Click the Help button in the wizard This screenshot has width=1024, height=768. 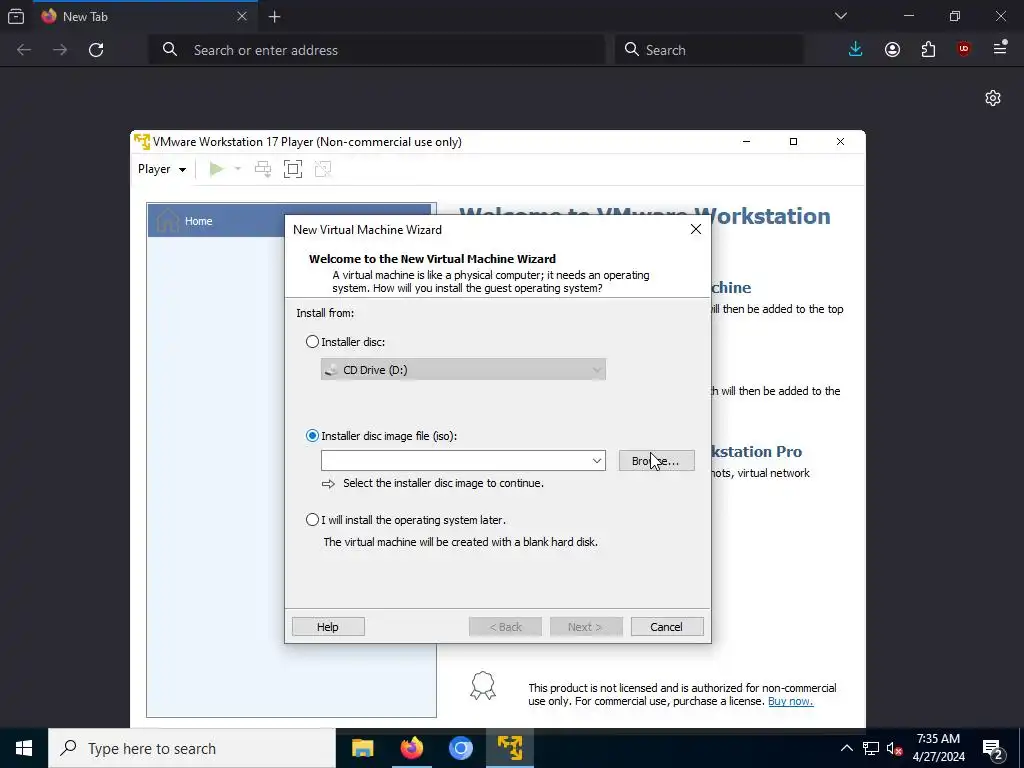[328, 626]
